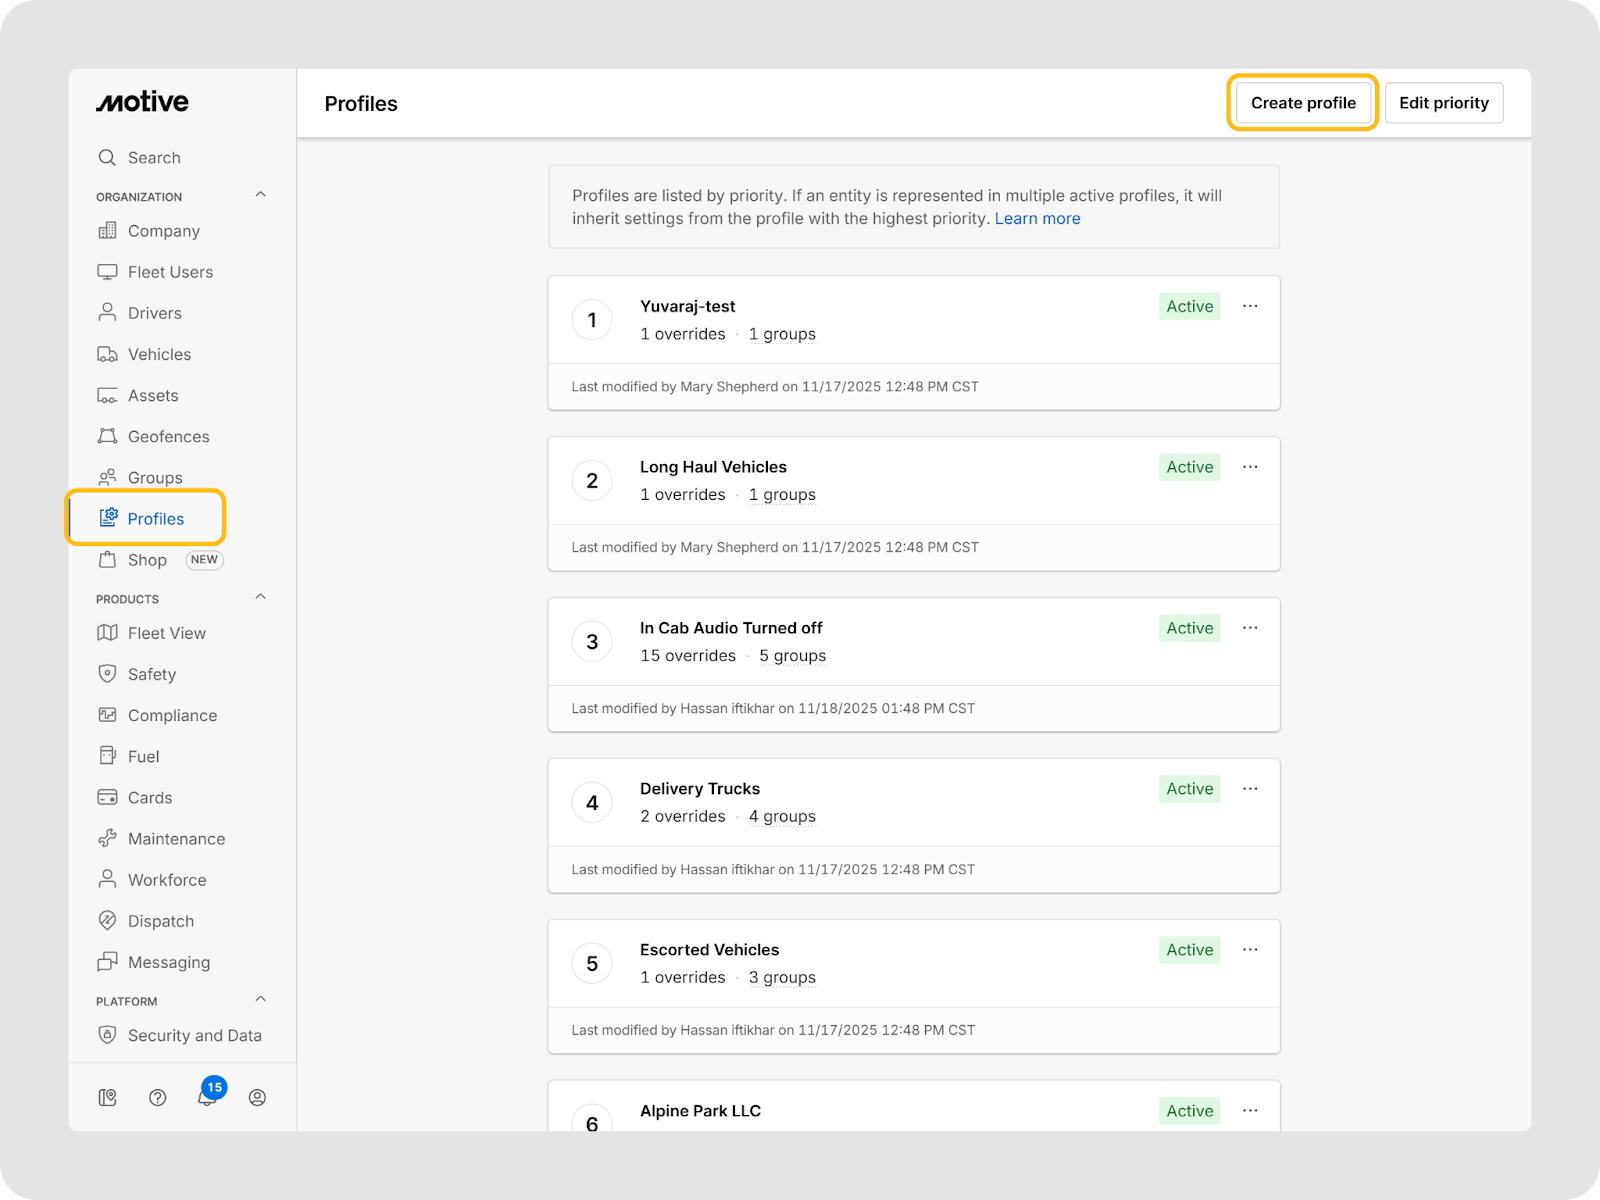The image size is (1600, 1200).
Task: Follow the Learn more link
Action: point(1037,219)
